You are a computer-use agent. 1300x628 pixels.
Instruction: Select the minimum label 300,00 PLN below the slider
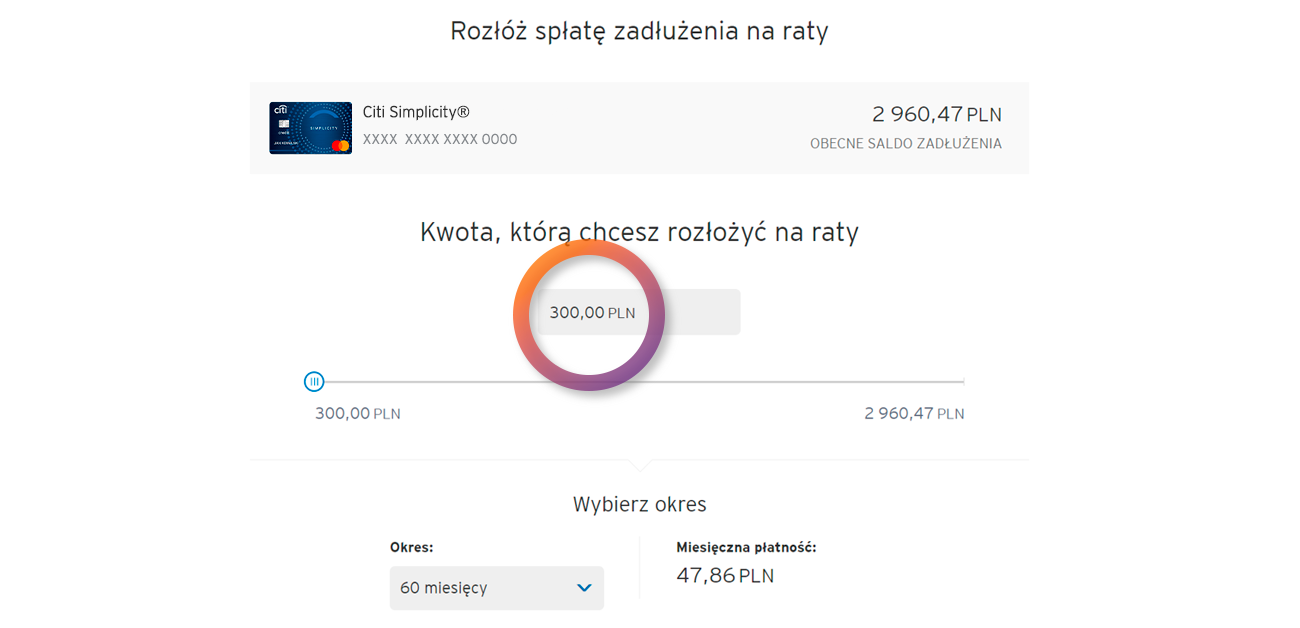[x=357, y=413]
